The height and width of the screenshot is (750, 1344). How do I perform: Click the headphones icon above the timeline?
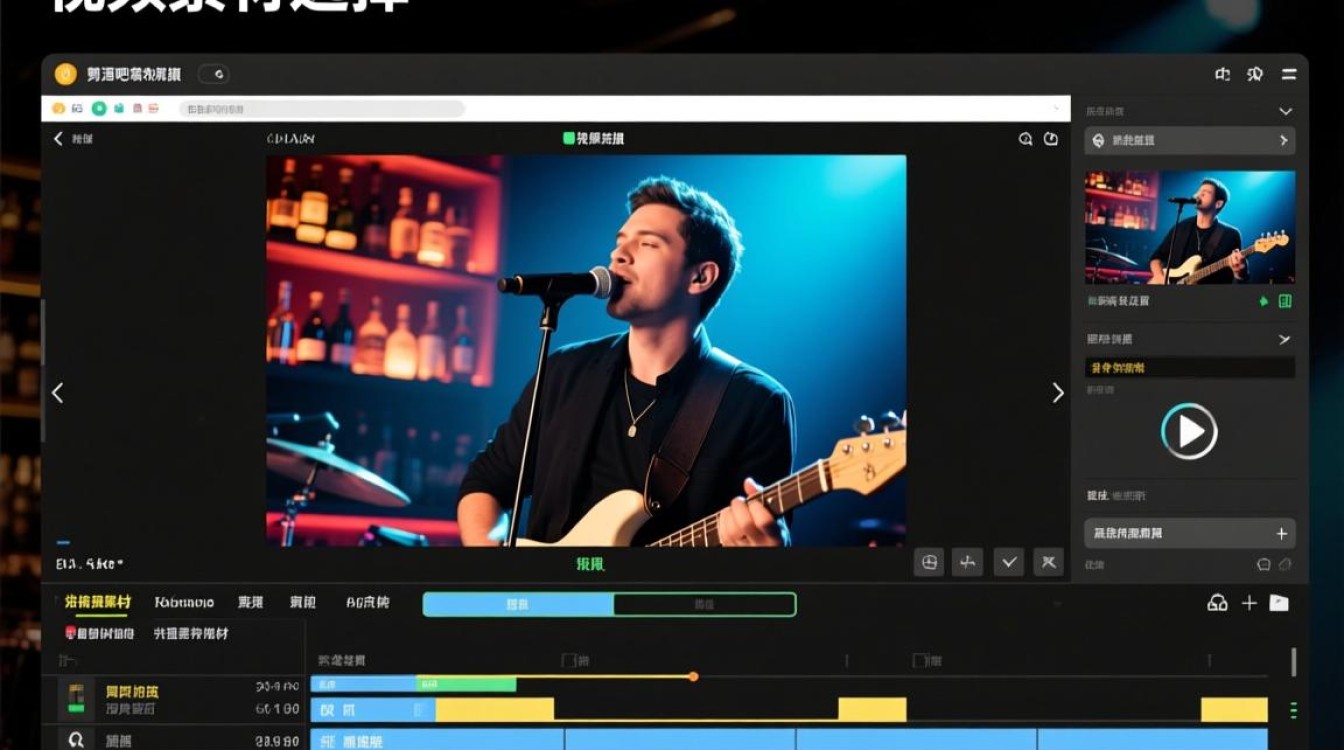point(1217,602)
